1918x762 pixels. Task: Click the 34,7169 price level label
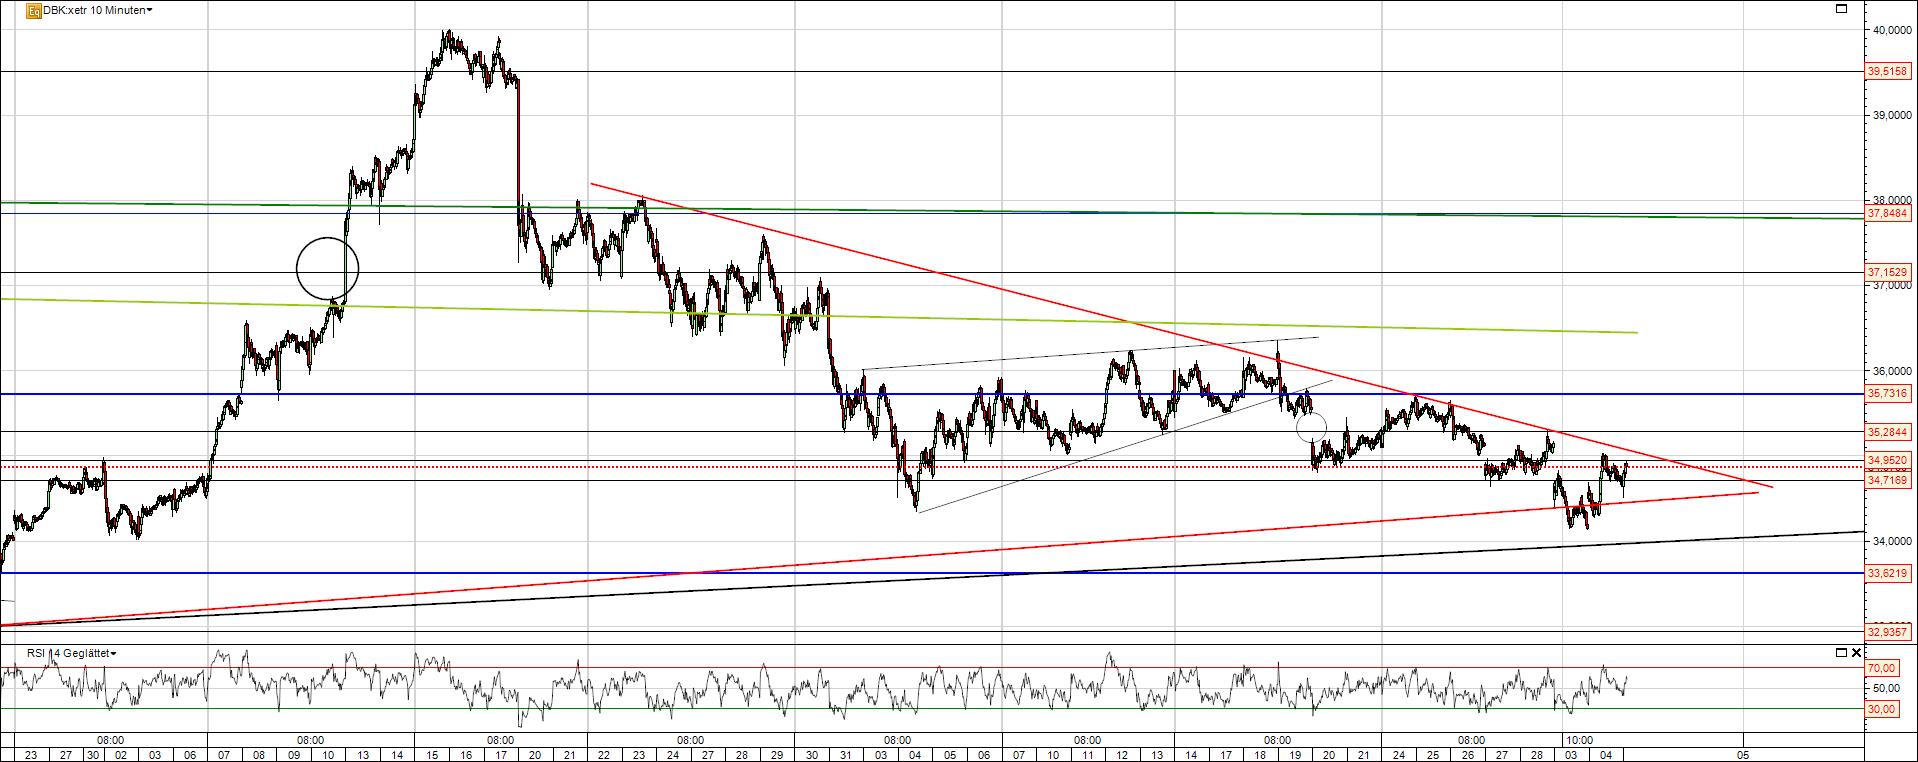(x=1887, y=481)
